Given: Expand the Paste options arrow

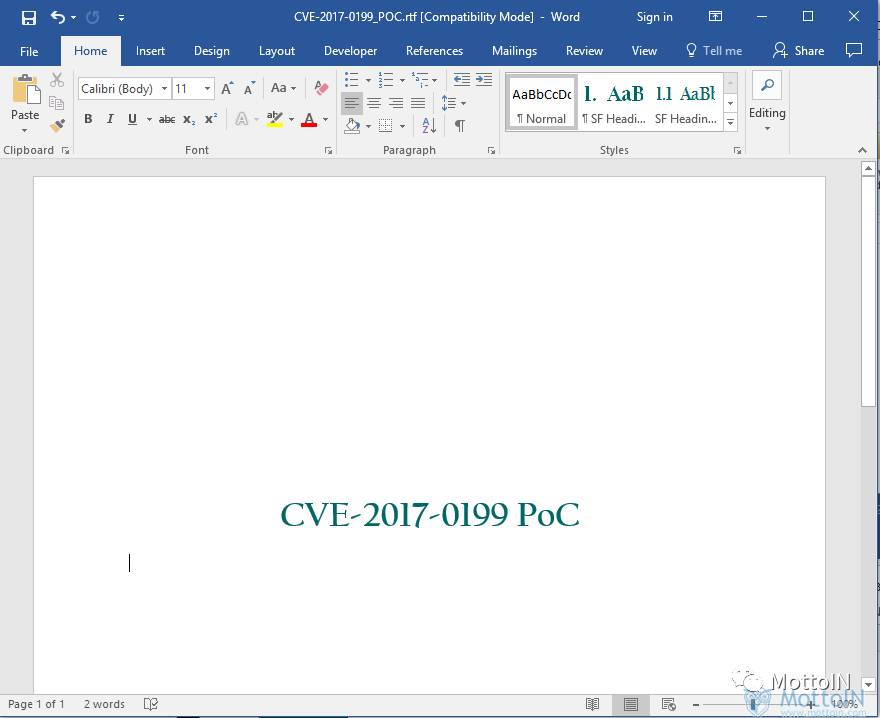Looking at the screenshot, I should click(25, 130).
